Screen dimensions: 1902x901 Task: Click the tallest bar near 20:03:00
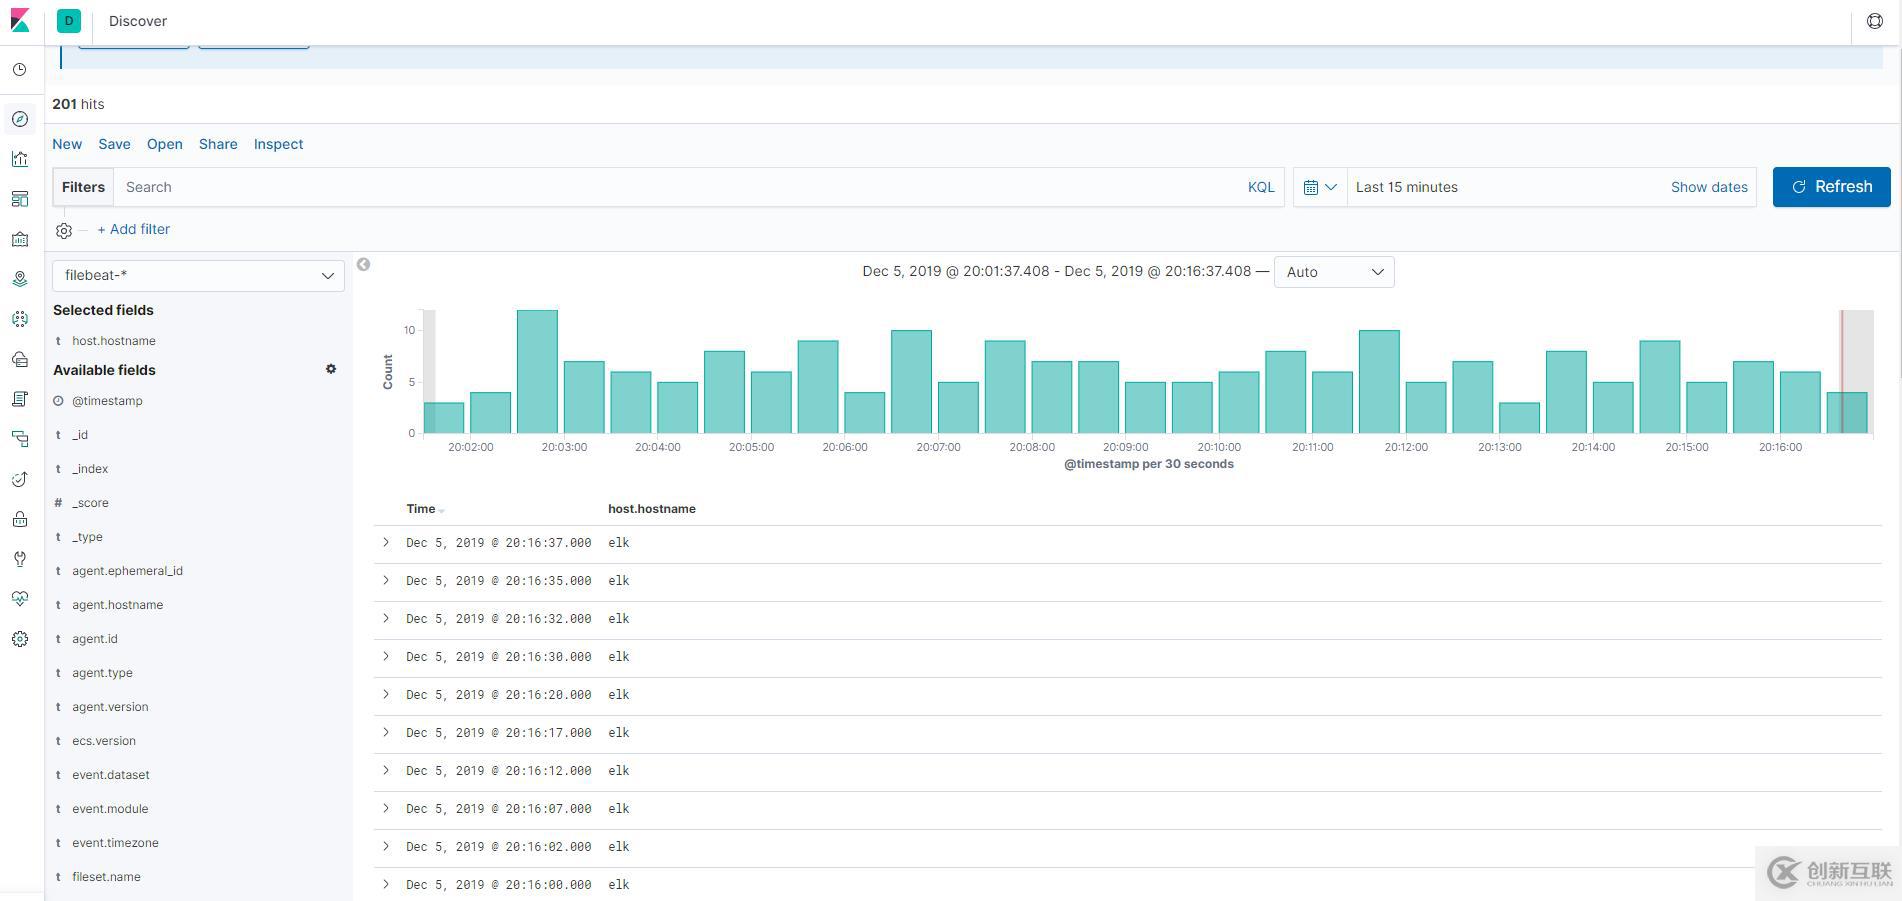coord(537,371)
